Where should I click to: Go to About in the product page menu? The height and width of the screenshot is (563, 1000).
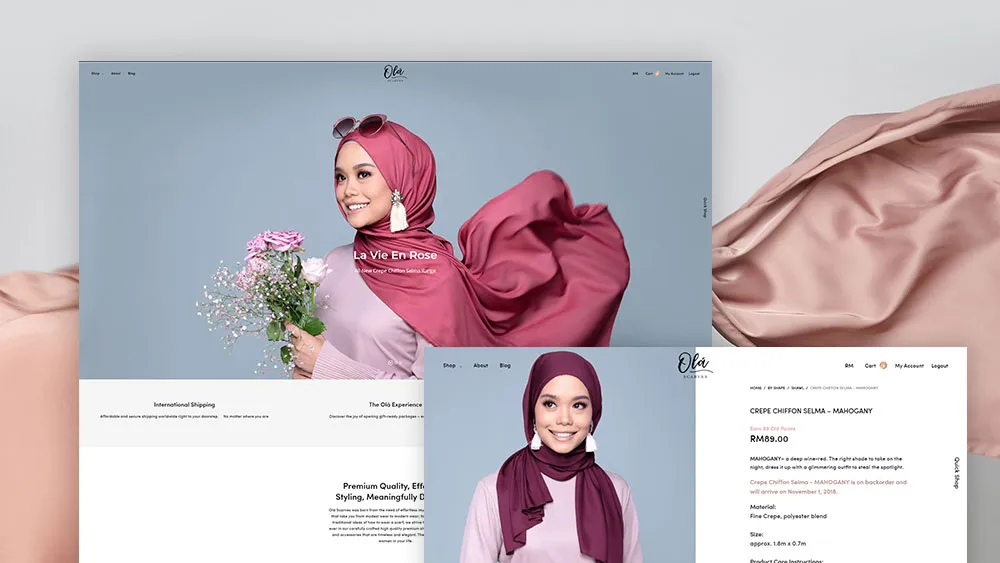coord(481,366)
